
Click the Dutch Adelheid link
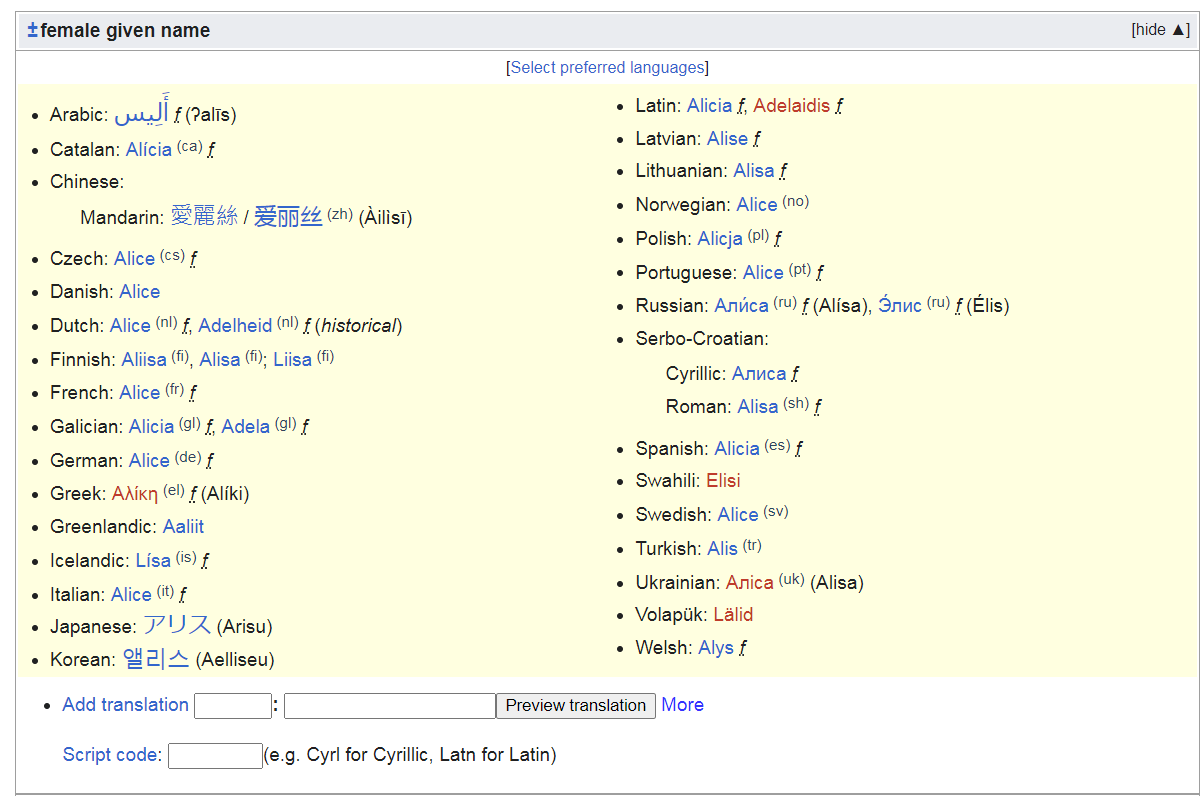(235, 326)
